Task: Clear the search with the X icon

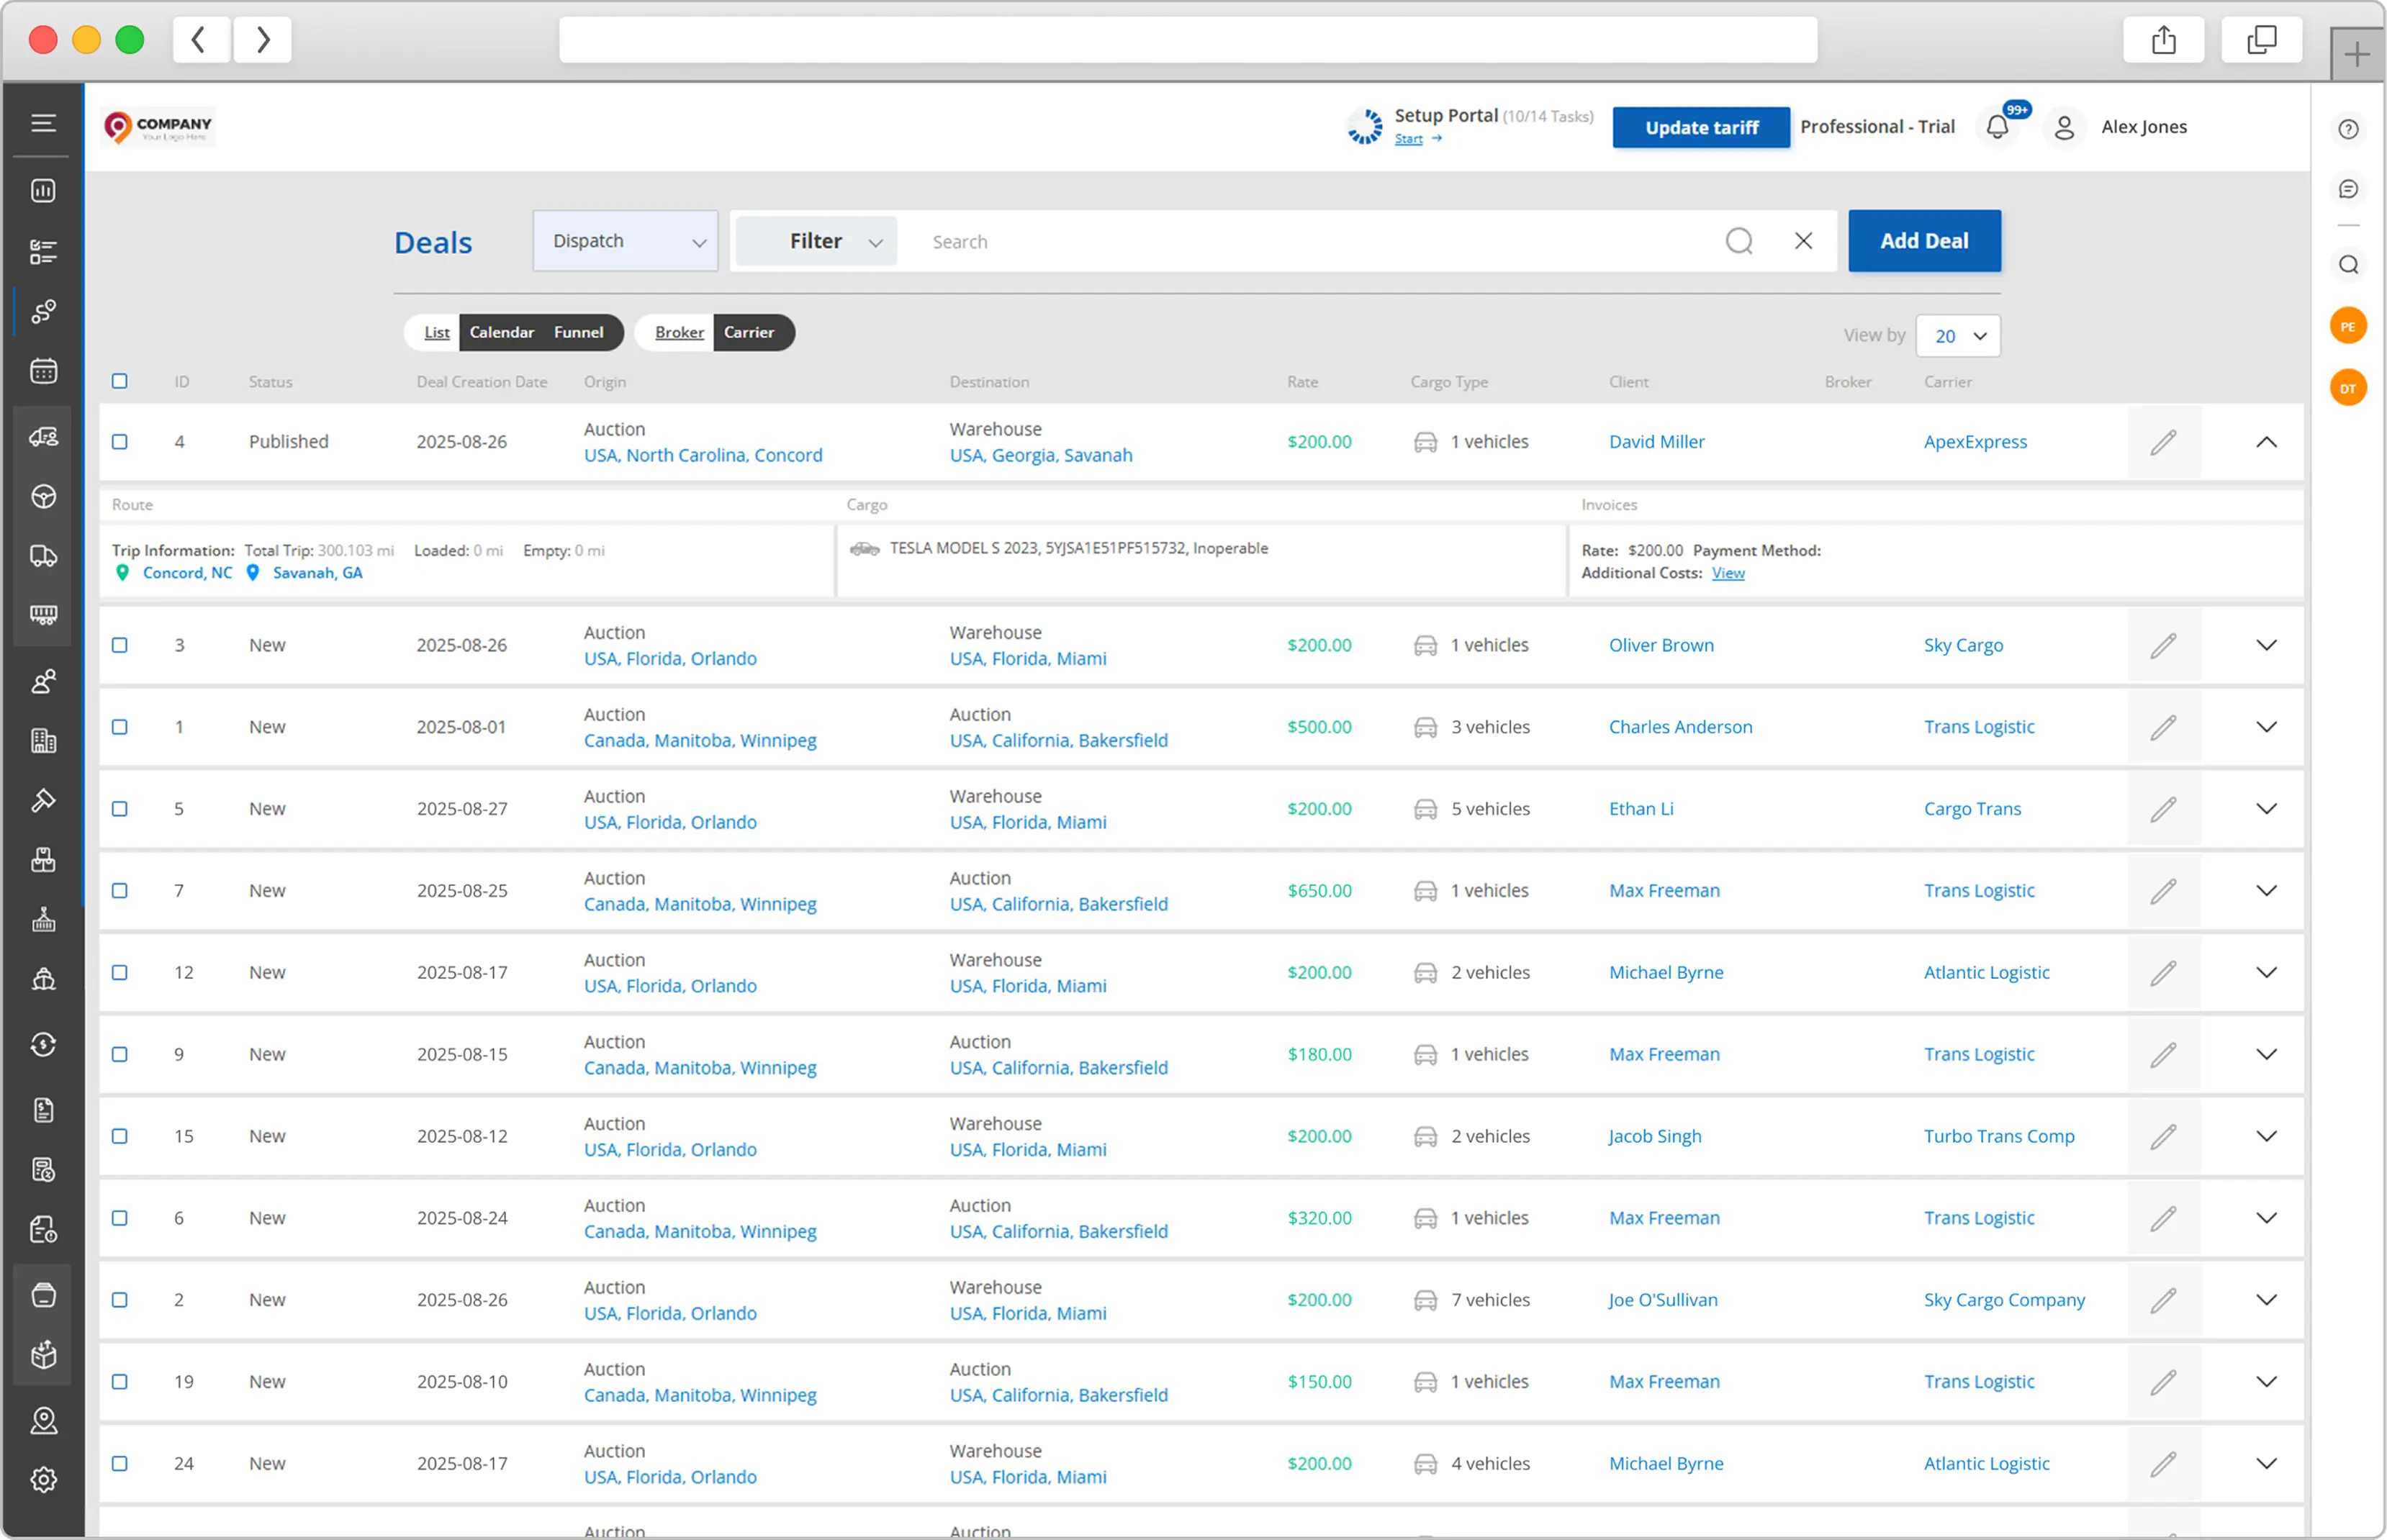Action: (x=1803, y=241)
